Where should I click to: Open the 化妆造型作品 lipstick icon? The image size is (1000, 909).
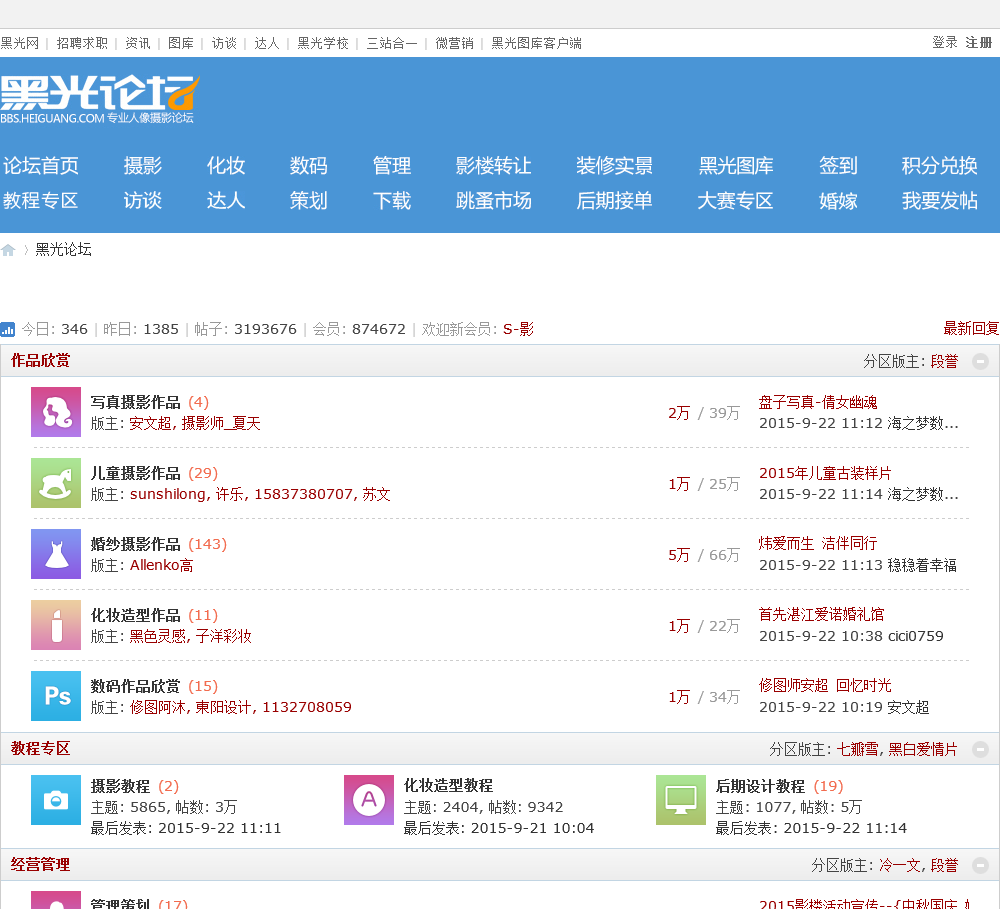56,625
